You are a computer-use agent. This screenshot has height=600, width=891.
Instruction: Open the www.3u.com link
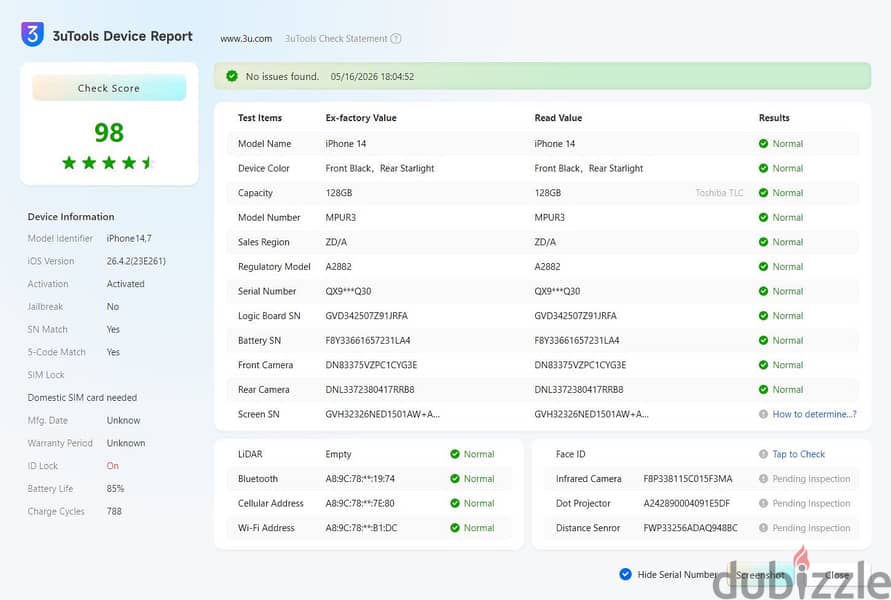click(x=246, y=39)
